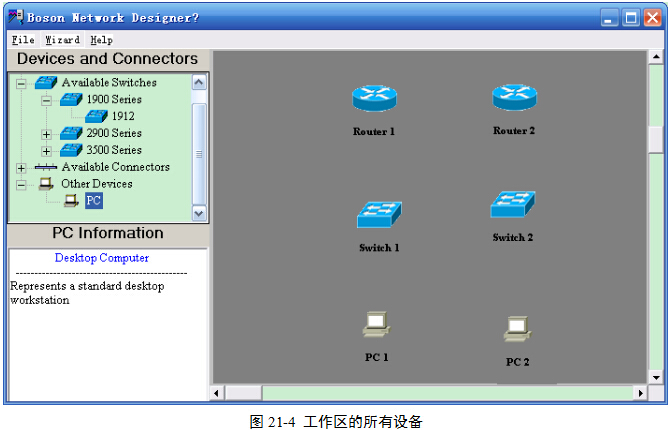
Task: Click device tree scroll down arrow
Action: 199,213
